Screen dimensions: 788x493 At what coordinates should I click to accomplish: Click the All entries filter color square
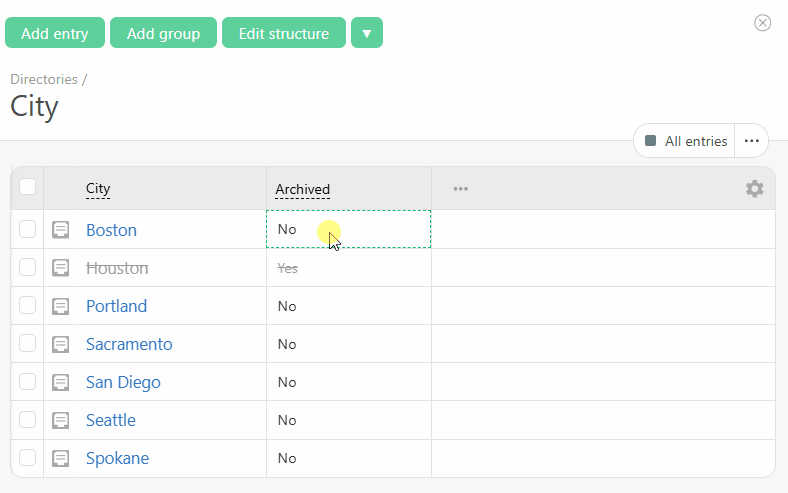click(651, 141)
